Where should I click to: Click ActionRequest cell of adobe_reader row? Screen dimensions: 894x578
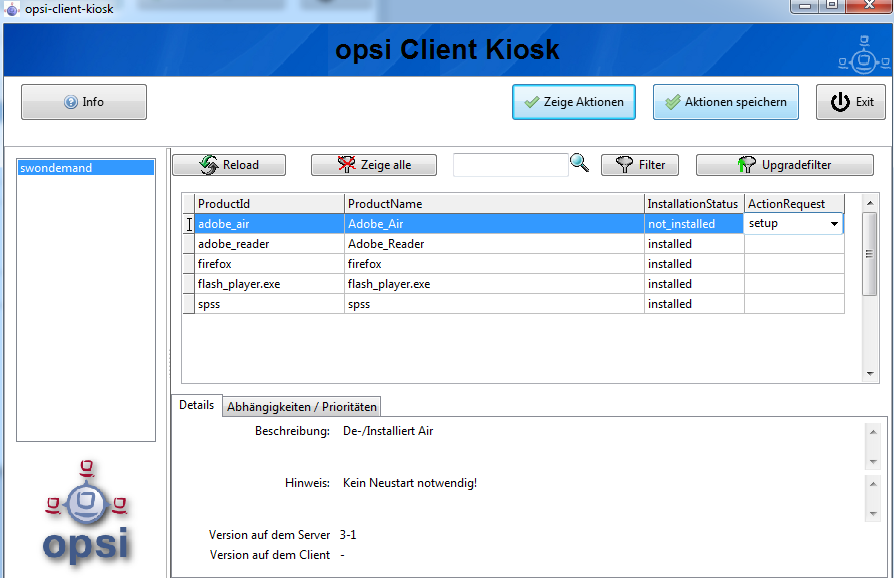coord(794,244)
